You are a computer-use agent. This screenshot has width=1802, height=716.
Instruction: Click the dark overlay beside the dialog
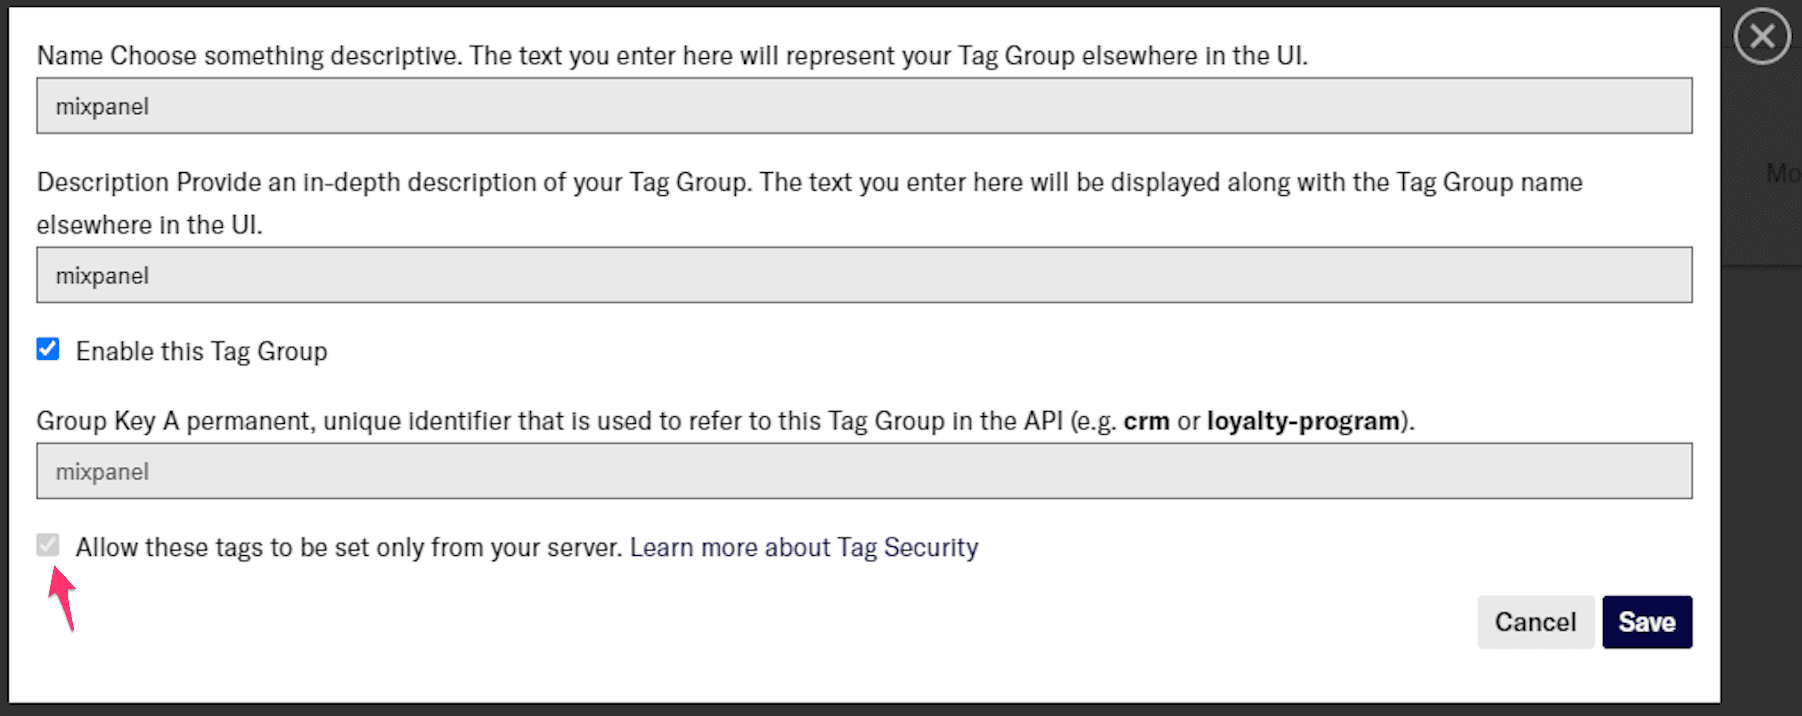point(1760,450)
